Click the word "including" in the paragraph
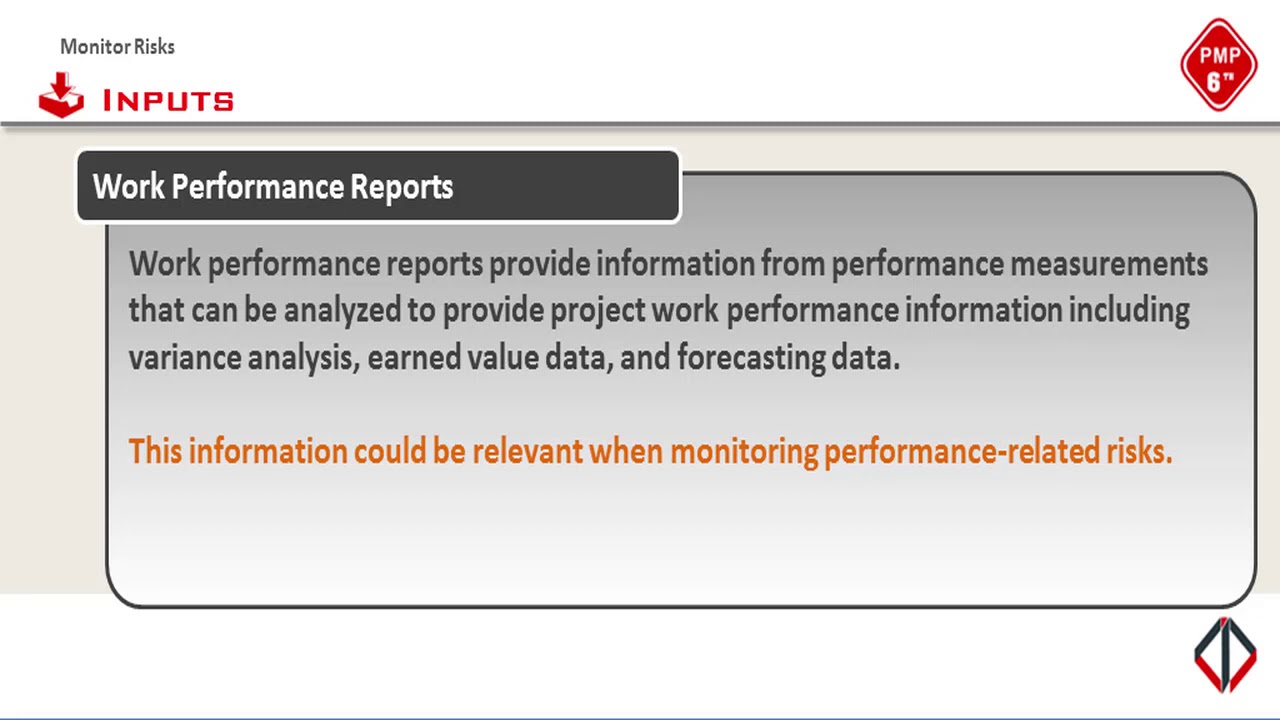1280x720 pixels. (1128, 310)
